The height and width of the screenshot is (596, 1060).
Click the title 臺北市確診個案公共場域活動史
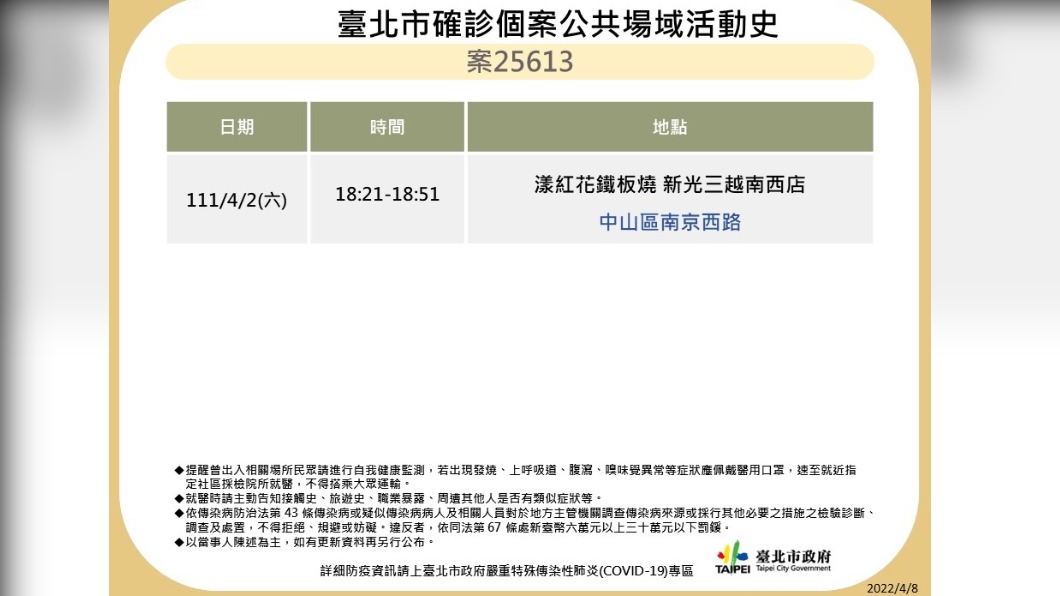(558, 24)
